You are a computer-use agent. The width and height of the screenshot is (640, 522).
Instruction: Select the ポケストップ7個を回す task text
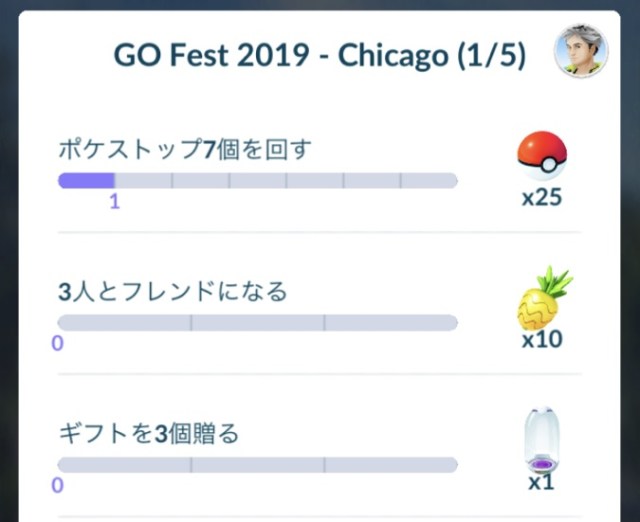click(x=185, y=149)
